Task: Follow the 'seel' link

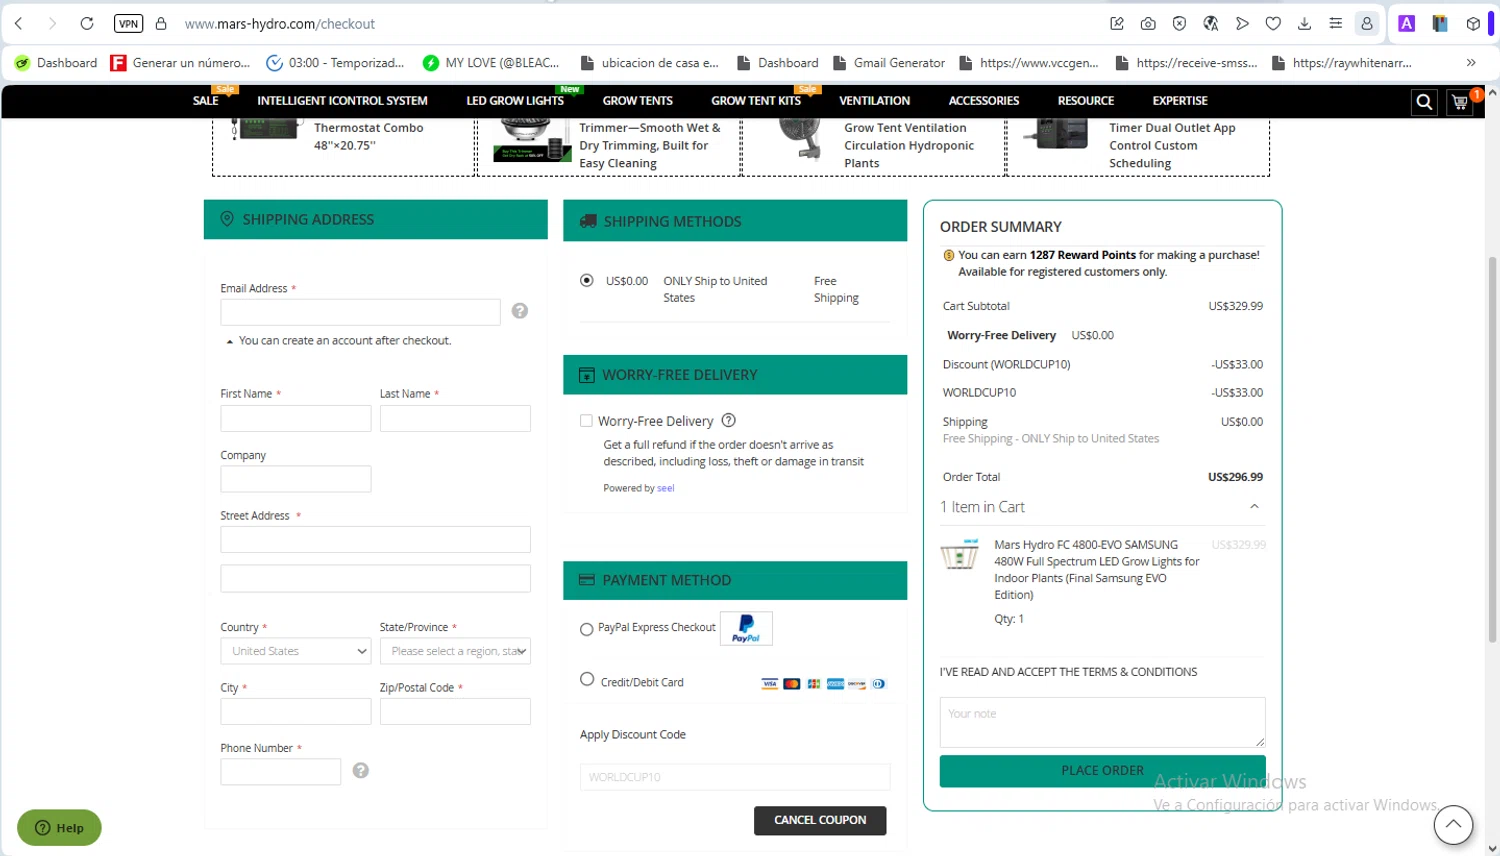Action: 666,489
